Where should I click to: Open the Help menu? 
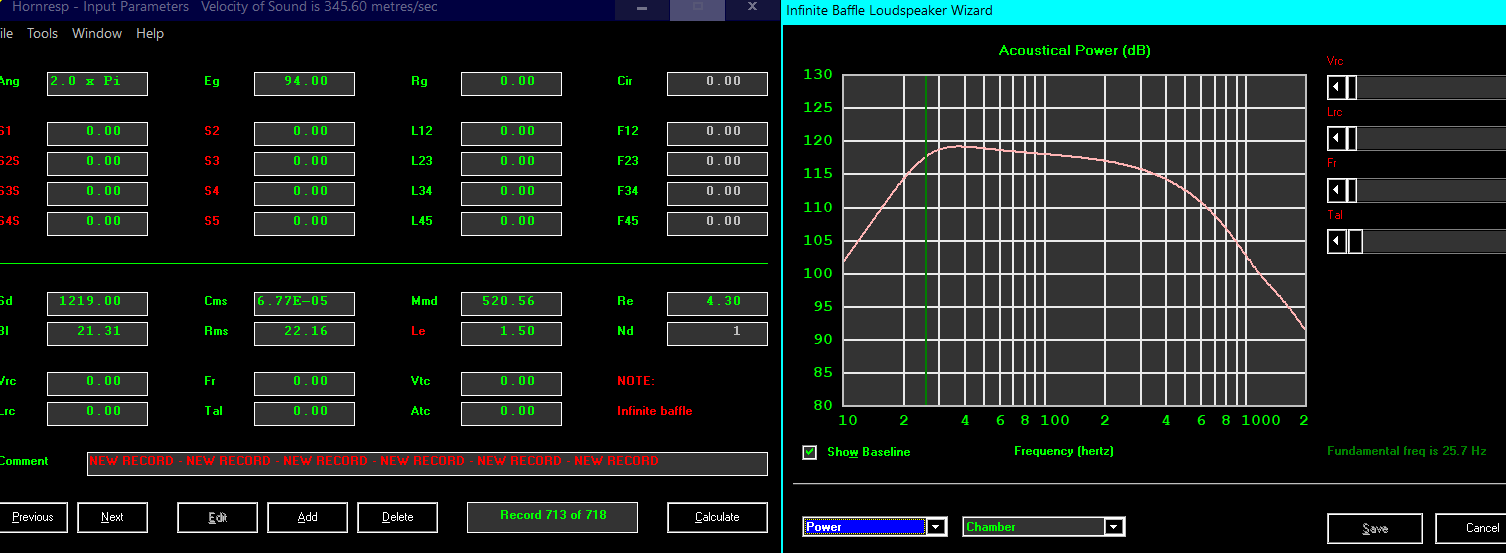click(x=150, y=33)
